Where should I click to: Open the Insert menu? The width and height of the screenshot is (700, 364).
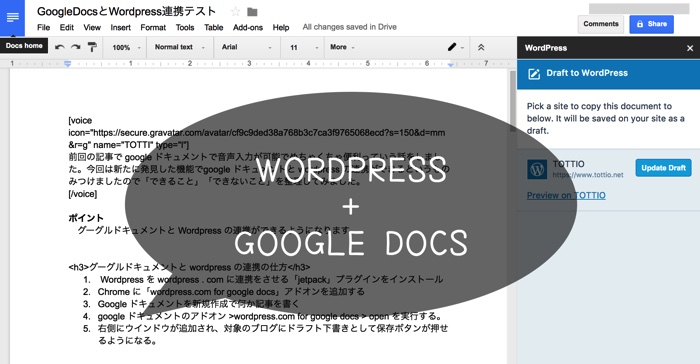(x=121, y=27)
